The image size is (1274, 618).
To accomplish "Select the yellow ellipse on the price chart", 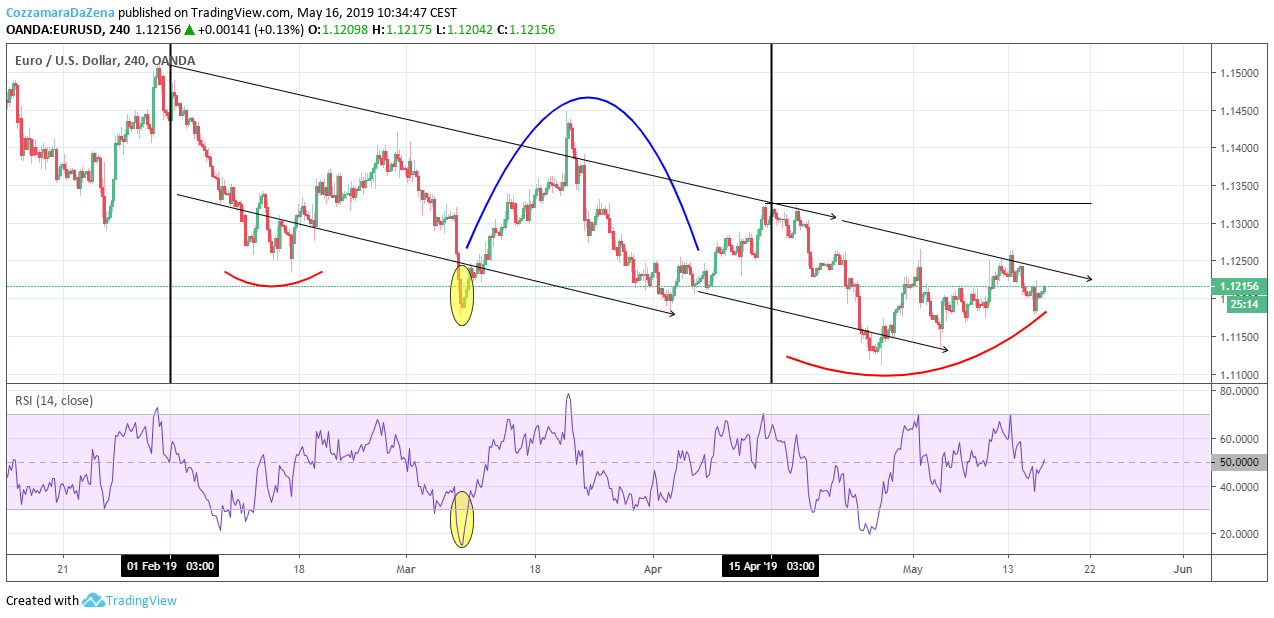I will click(x=461, y=294).
